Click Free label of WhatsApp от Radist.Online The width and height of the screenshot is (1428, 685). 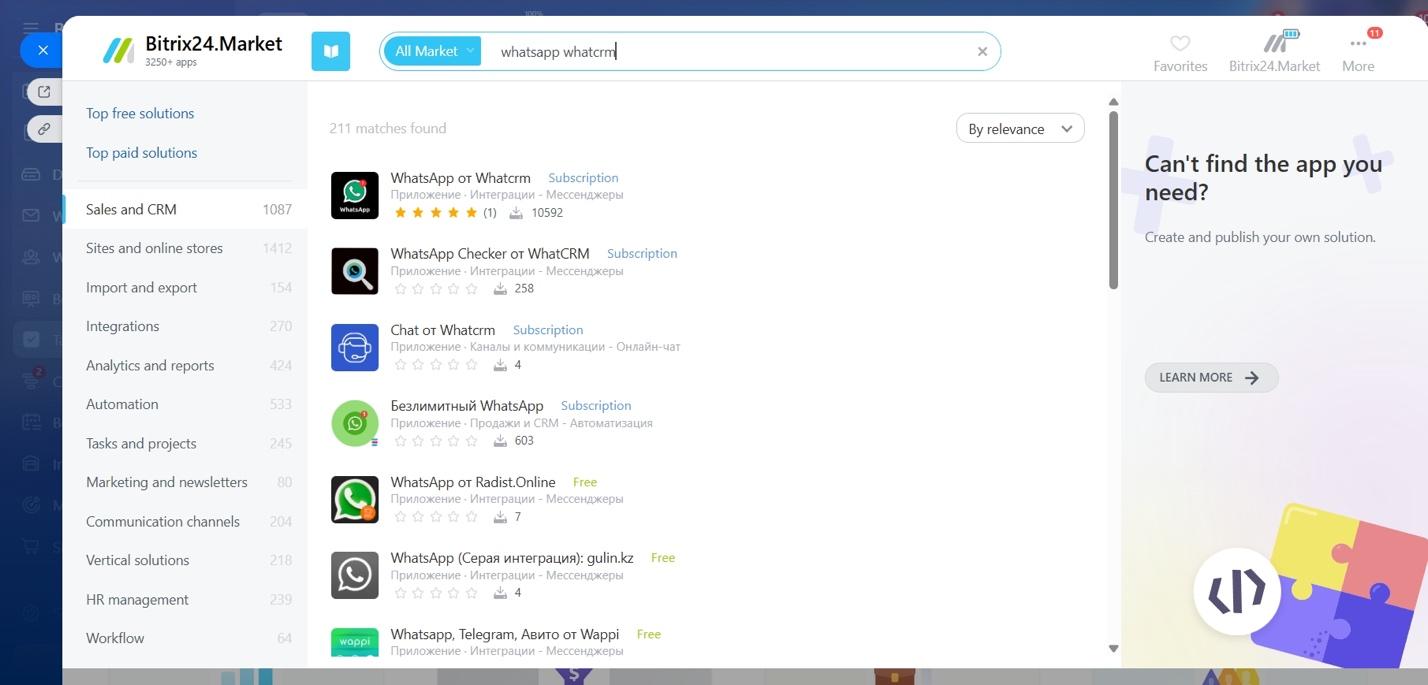click(x=585, y=482)
